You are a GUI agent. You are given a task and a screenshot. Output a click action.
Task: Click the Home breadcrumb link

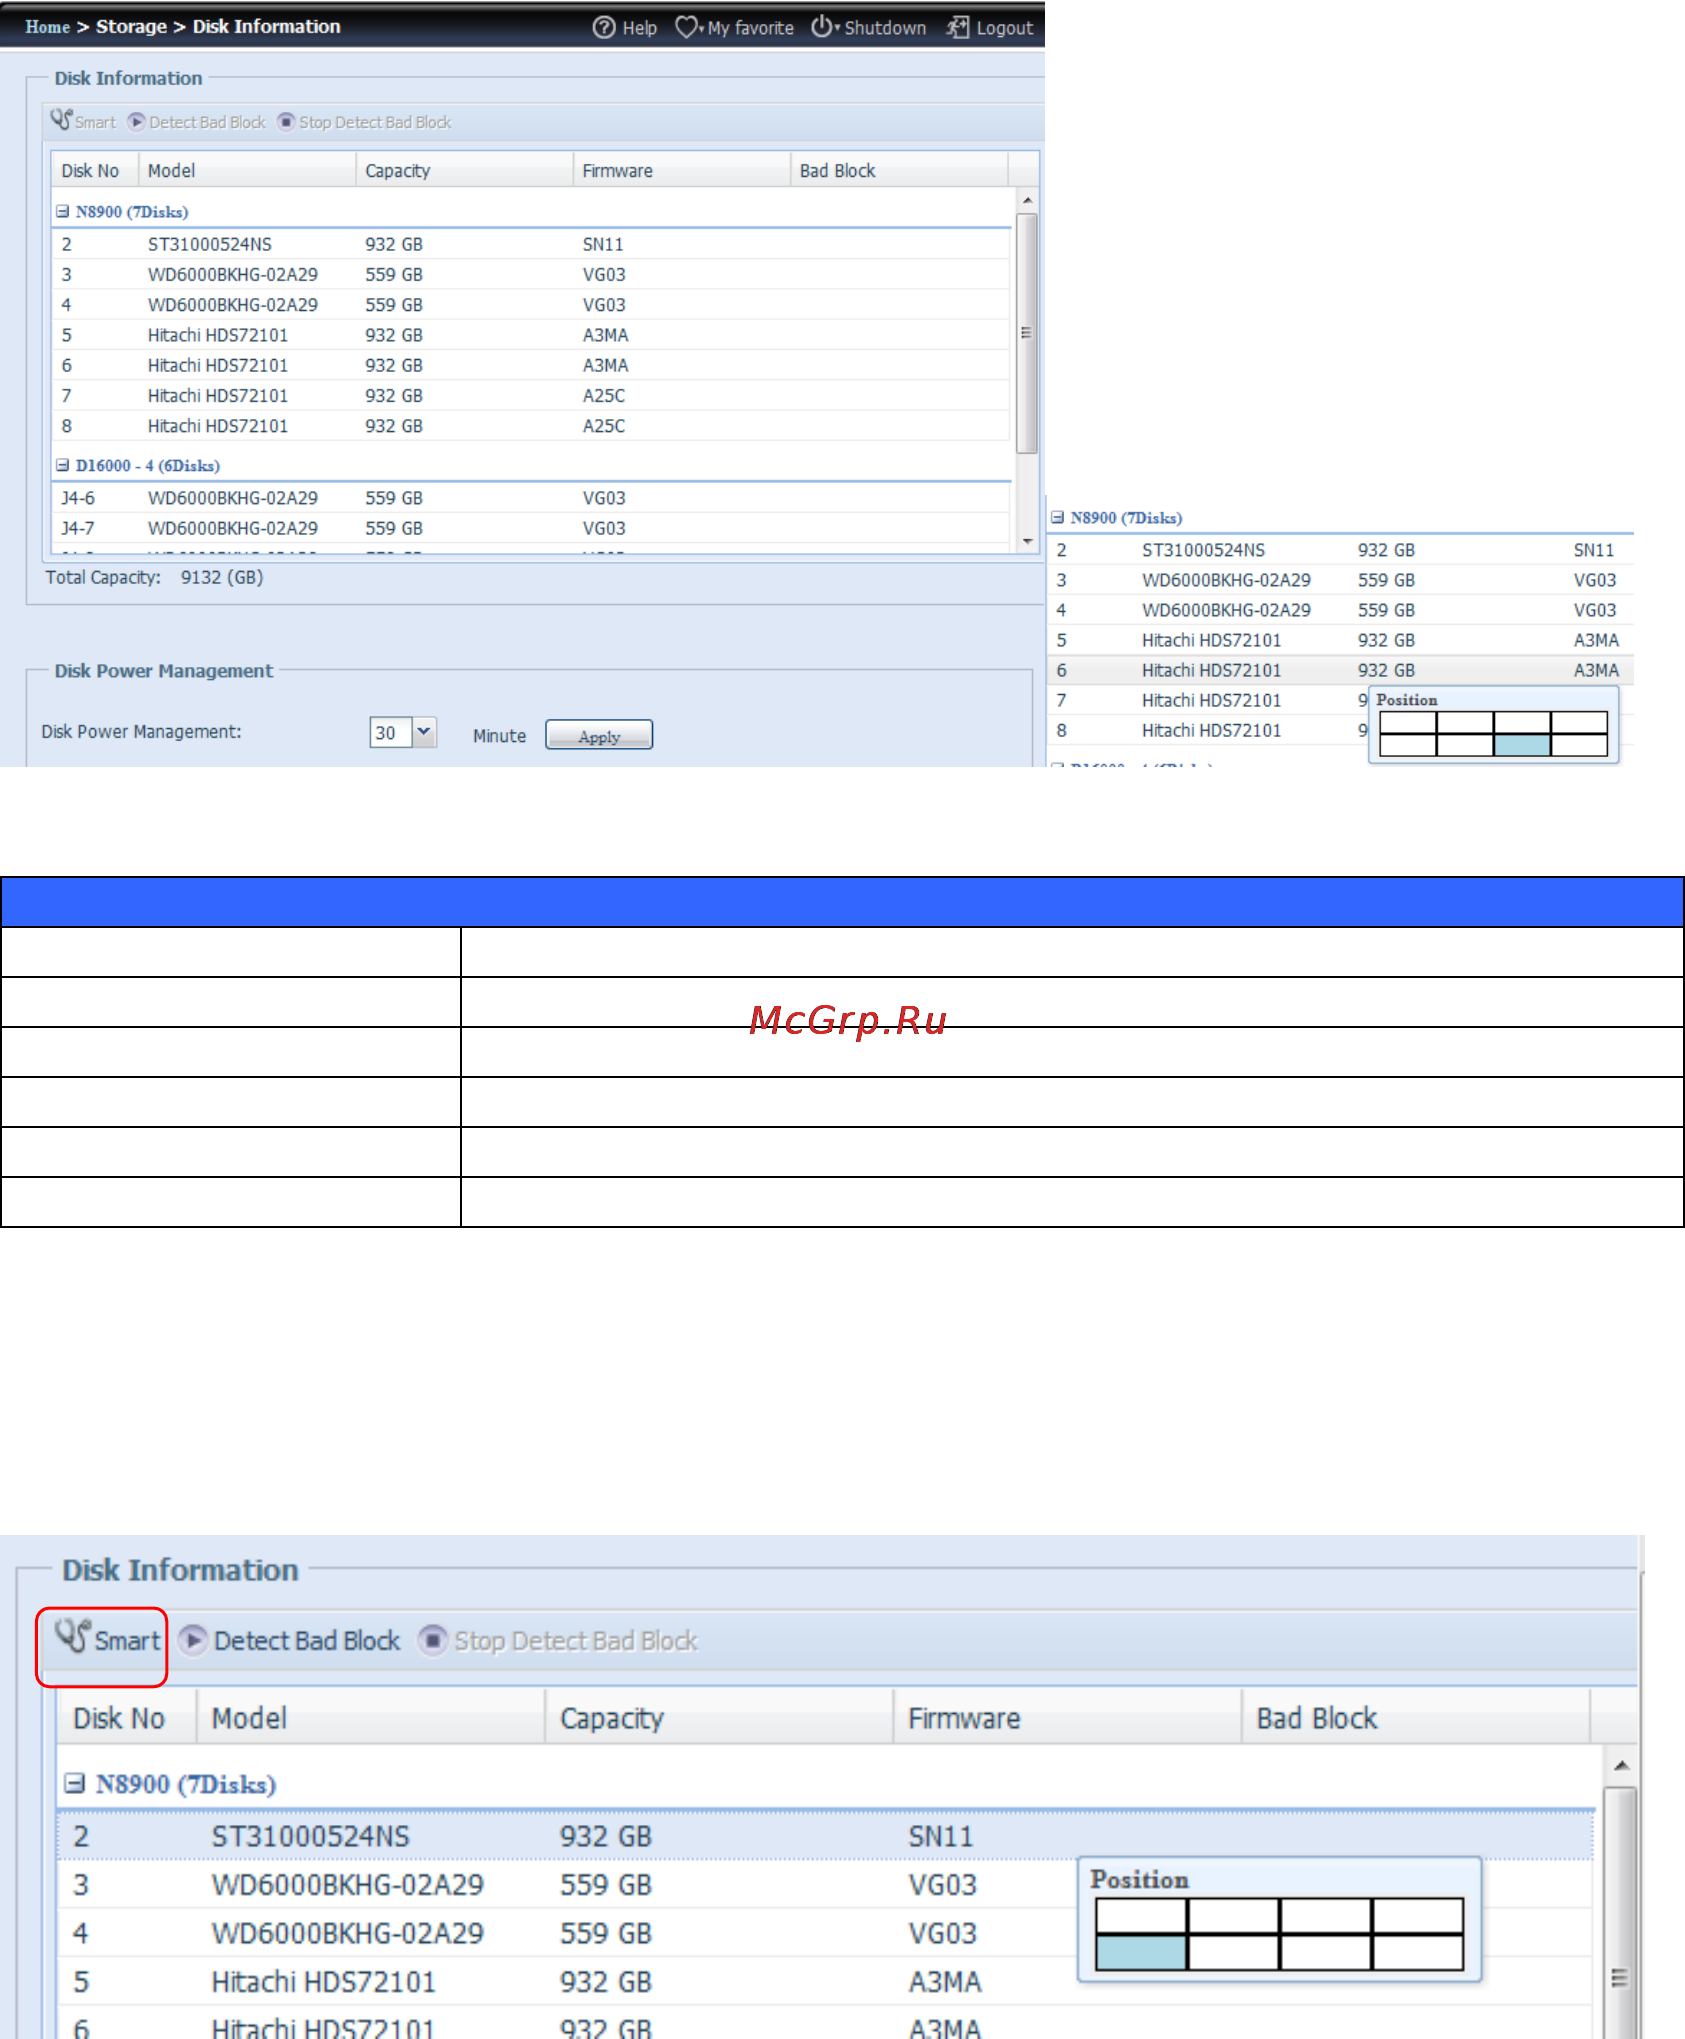click(47, 27)
